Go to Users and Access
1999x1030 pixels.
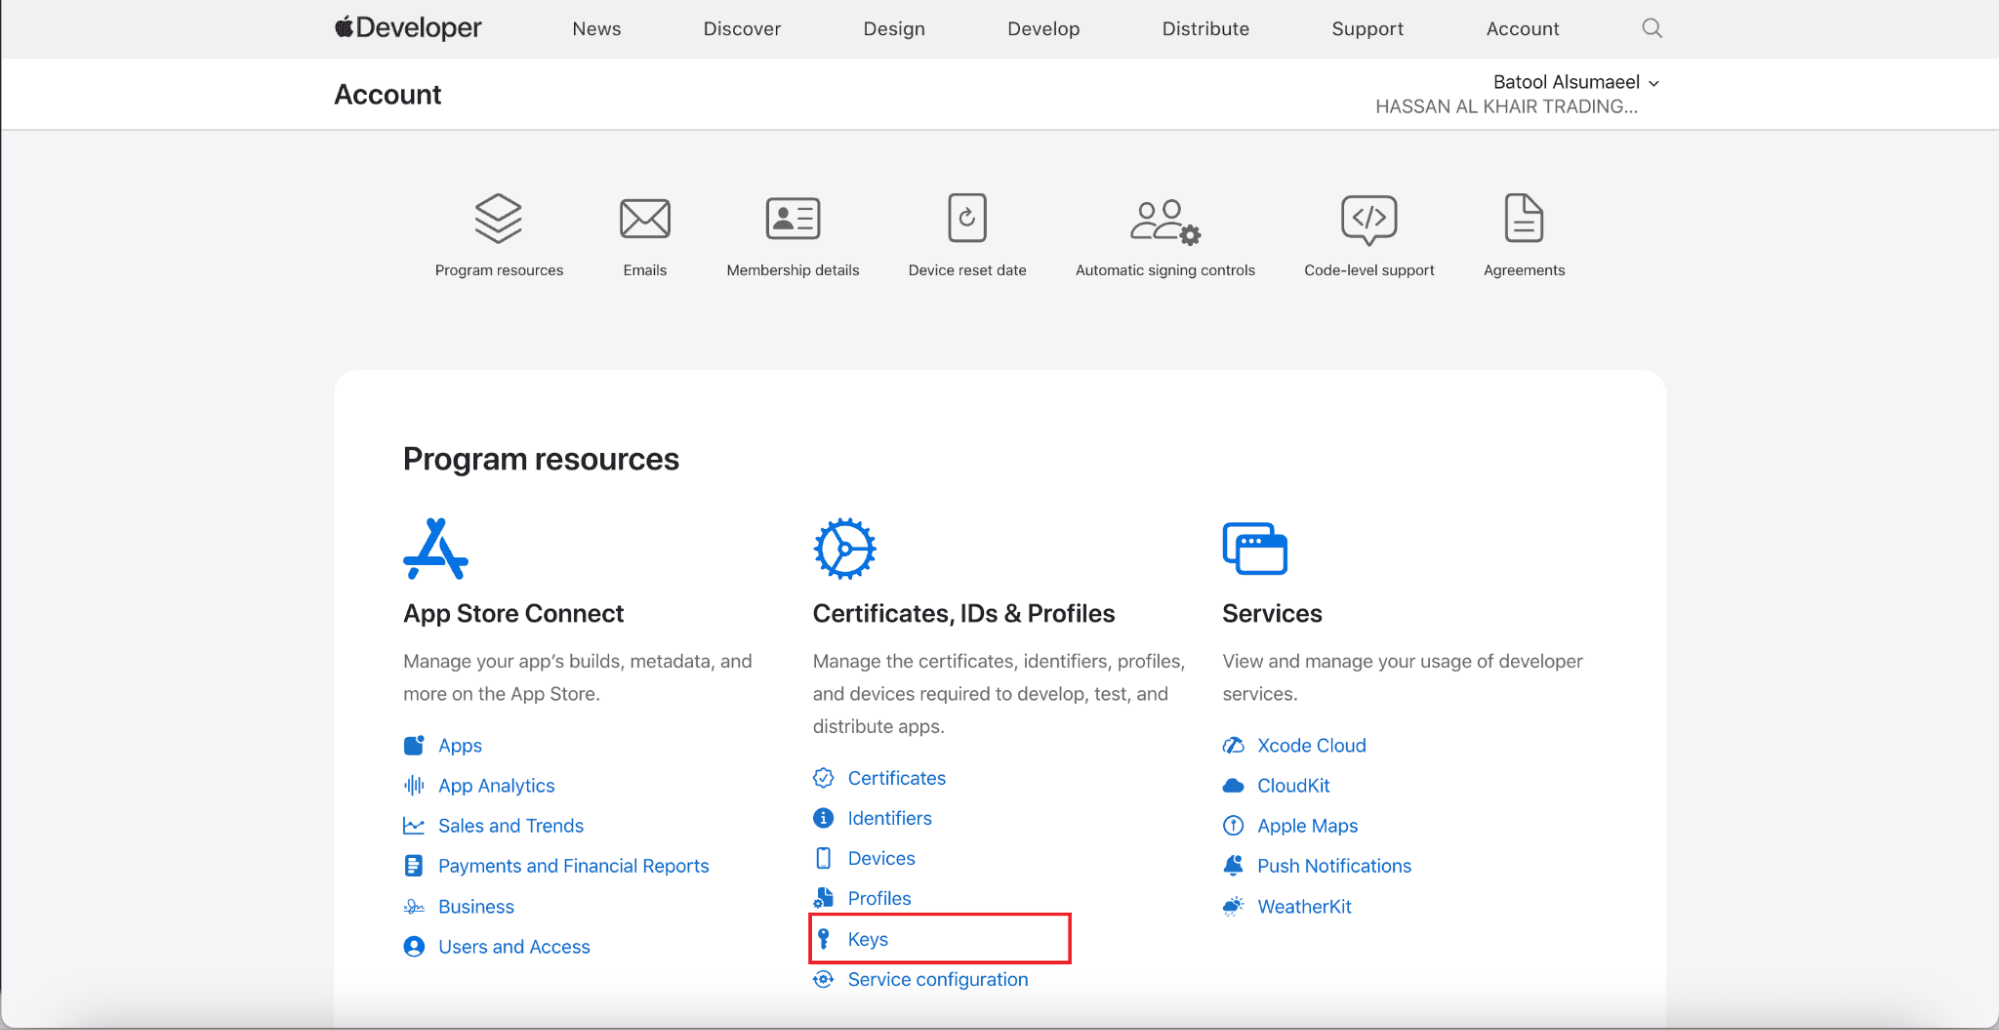pyautogui.click(x=513, y=947)
